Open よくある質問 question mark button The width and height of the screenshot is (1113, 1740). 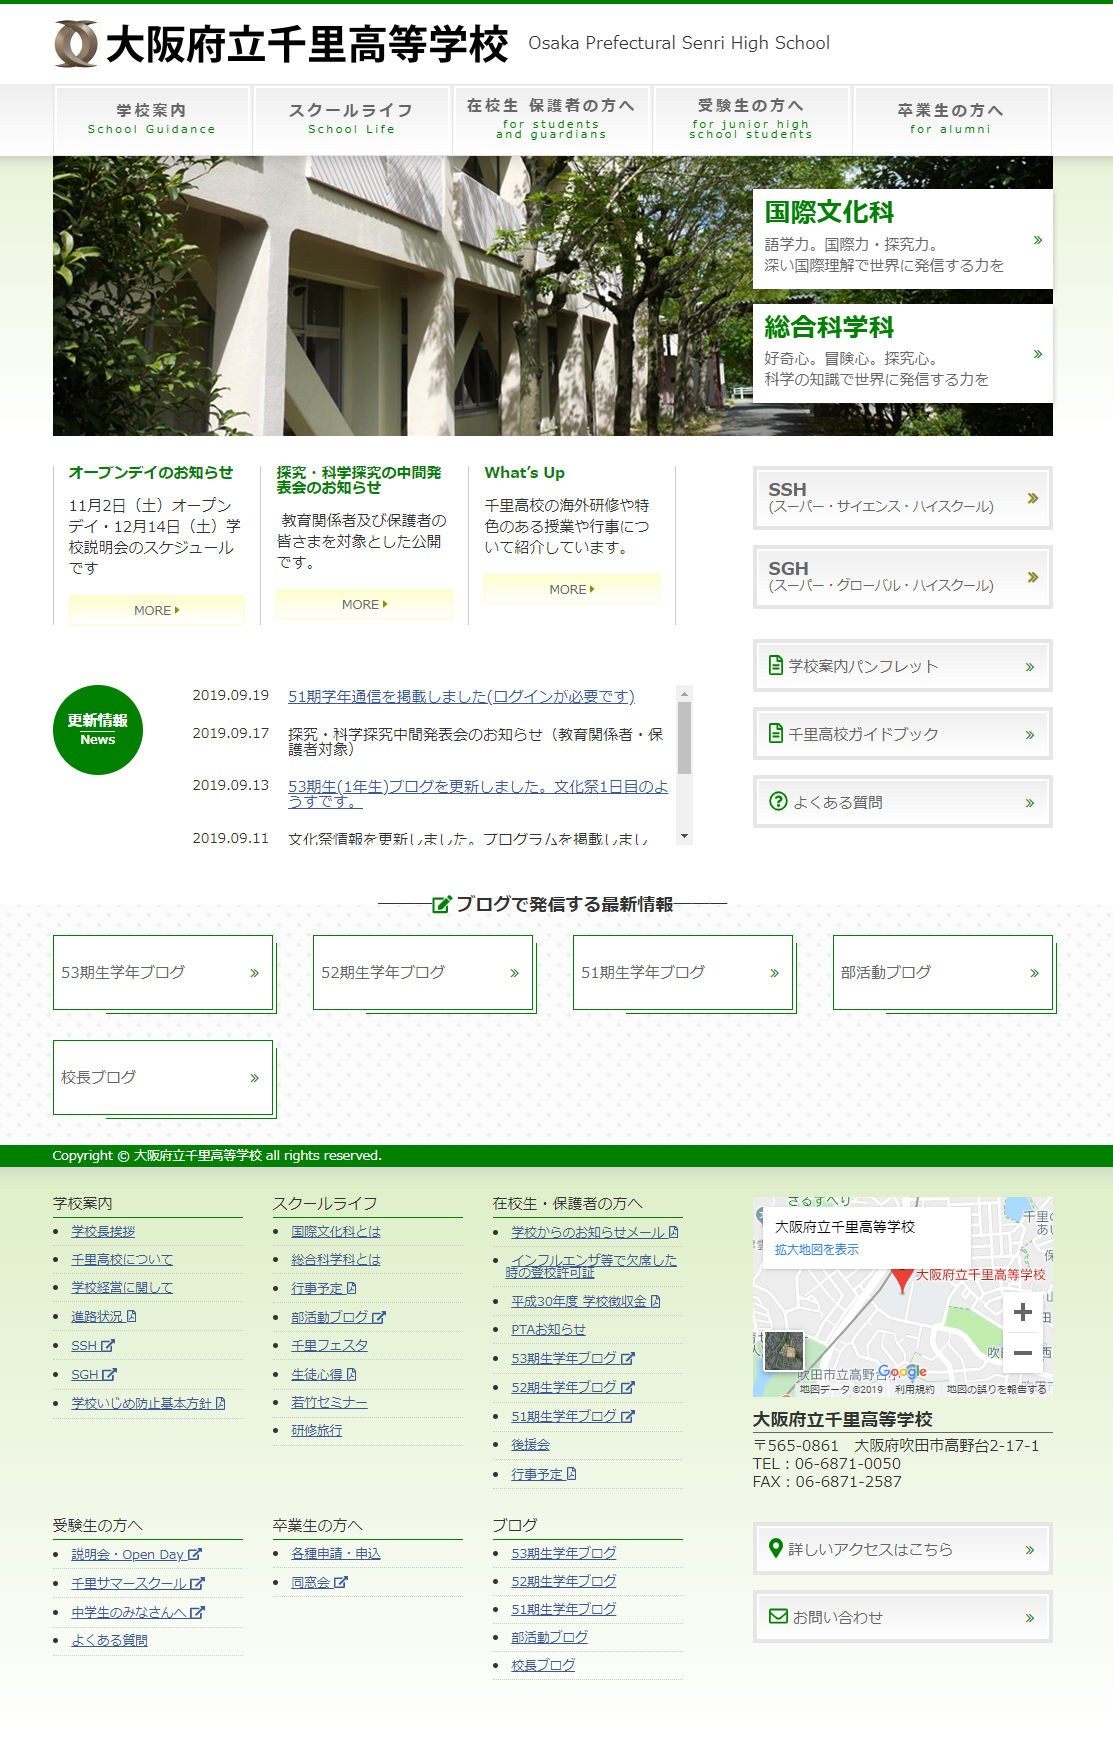pyautogui.click(x=902, y=802)
